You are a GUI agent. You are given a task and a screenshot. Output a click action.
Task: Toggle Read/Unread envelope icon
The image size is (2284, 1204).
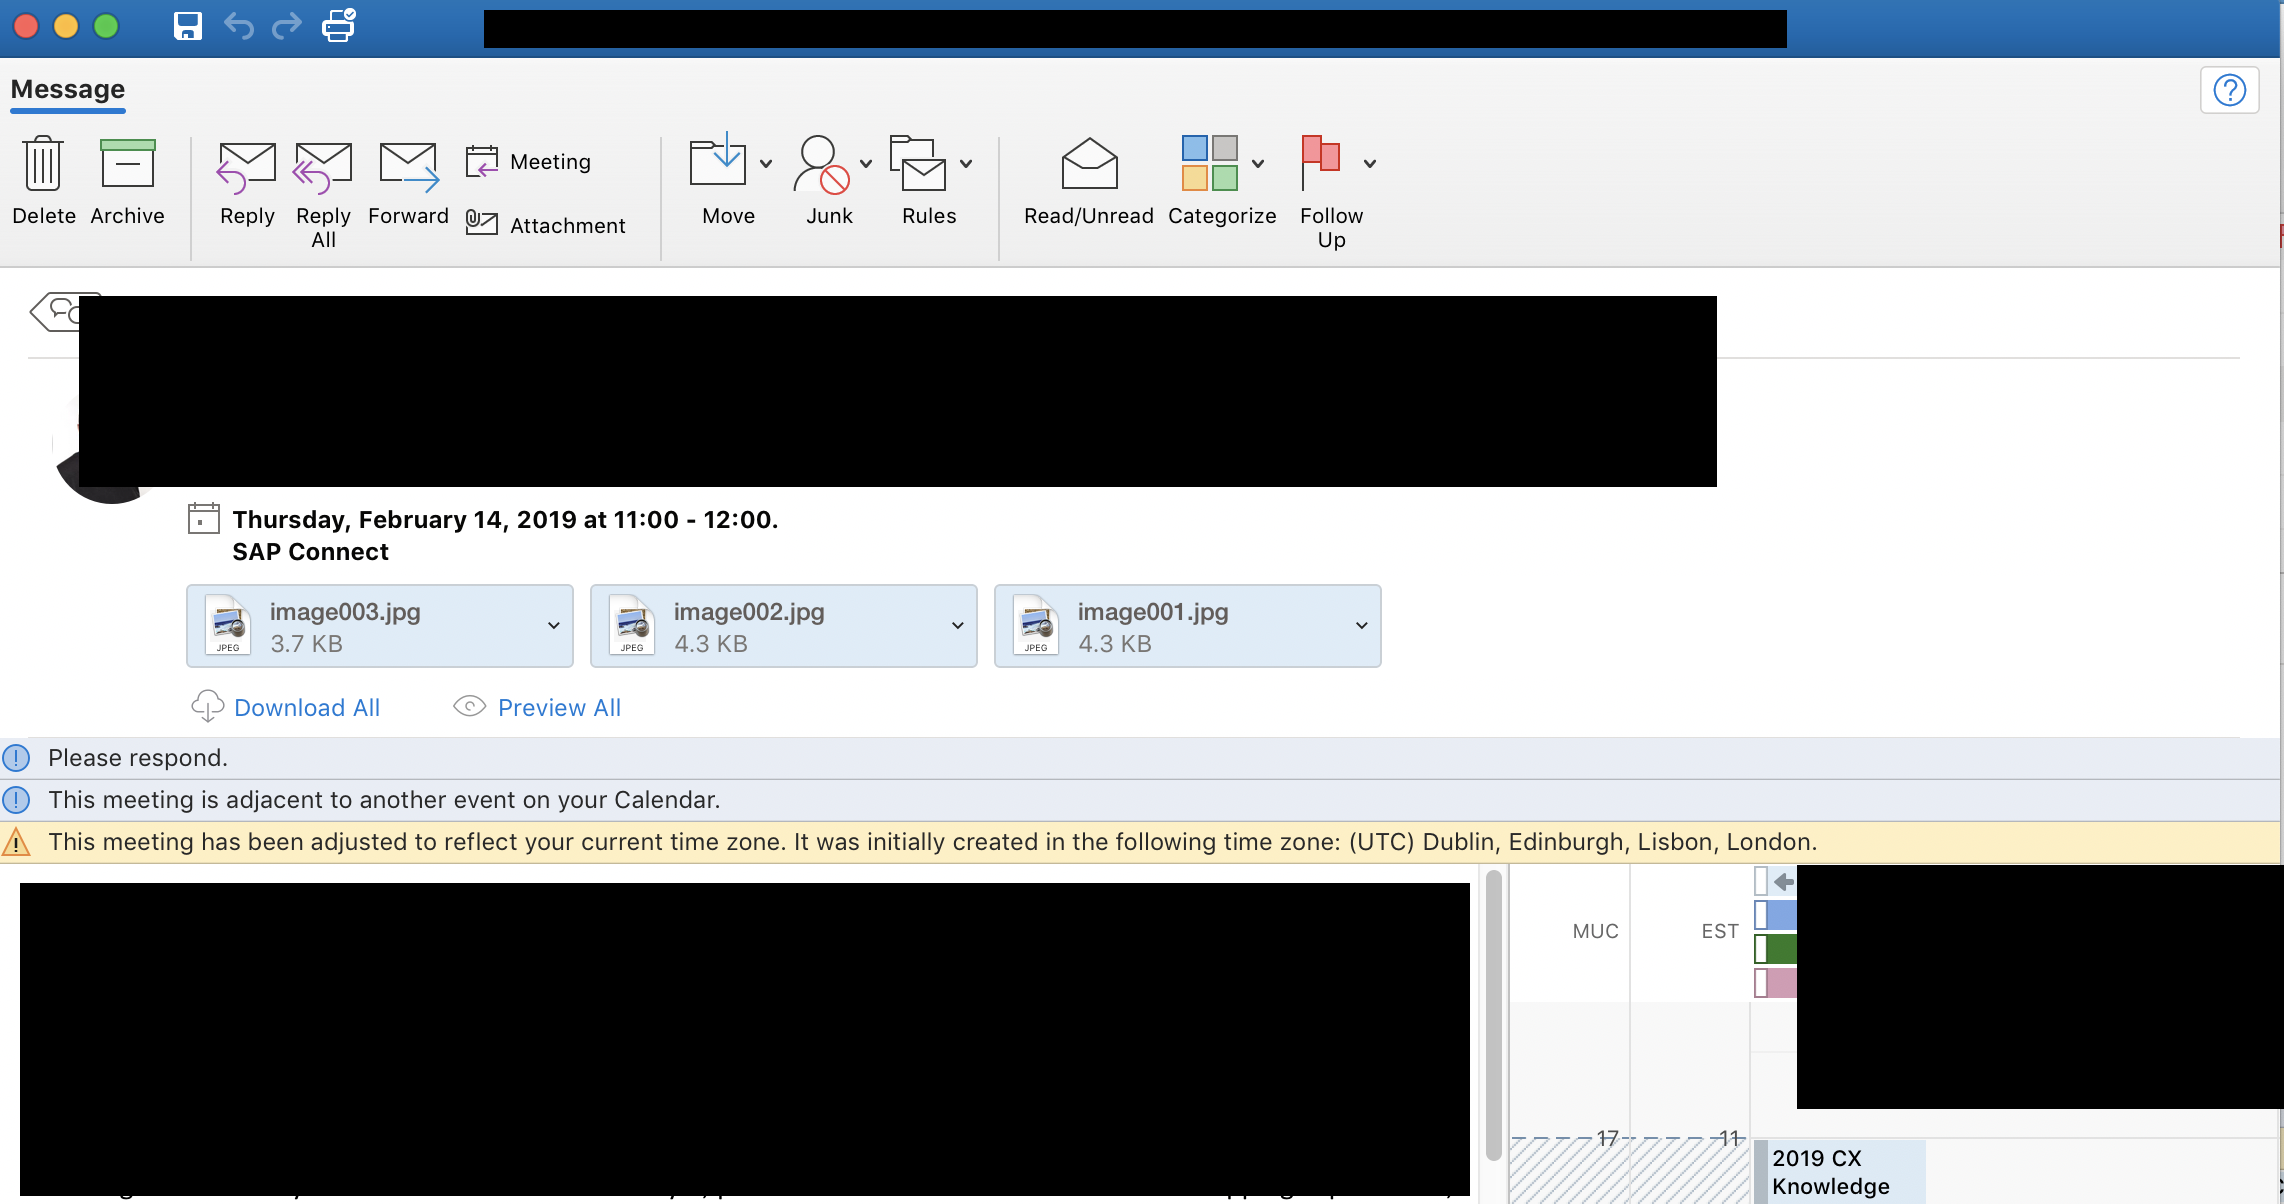[x=1089, y=163]
